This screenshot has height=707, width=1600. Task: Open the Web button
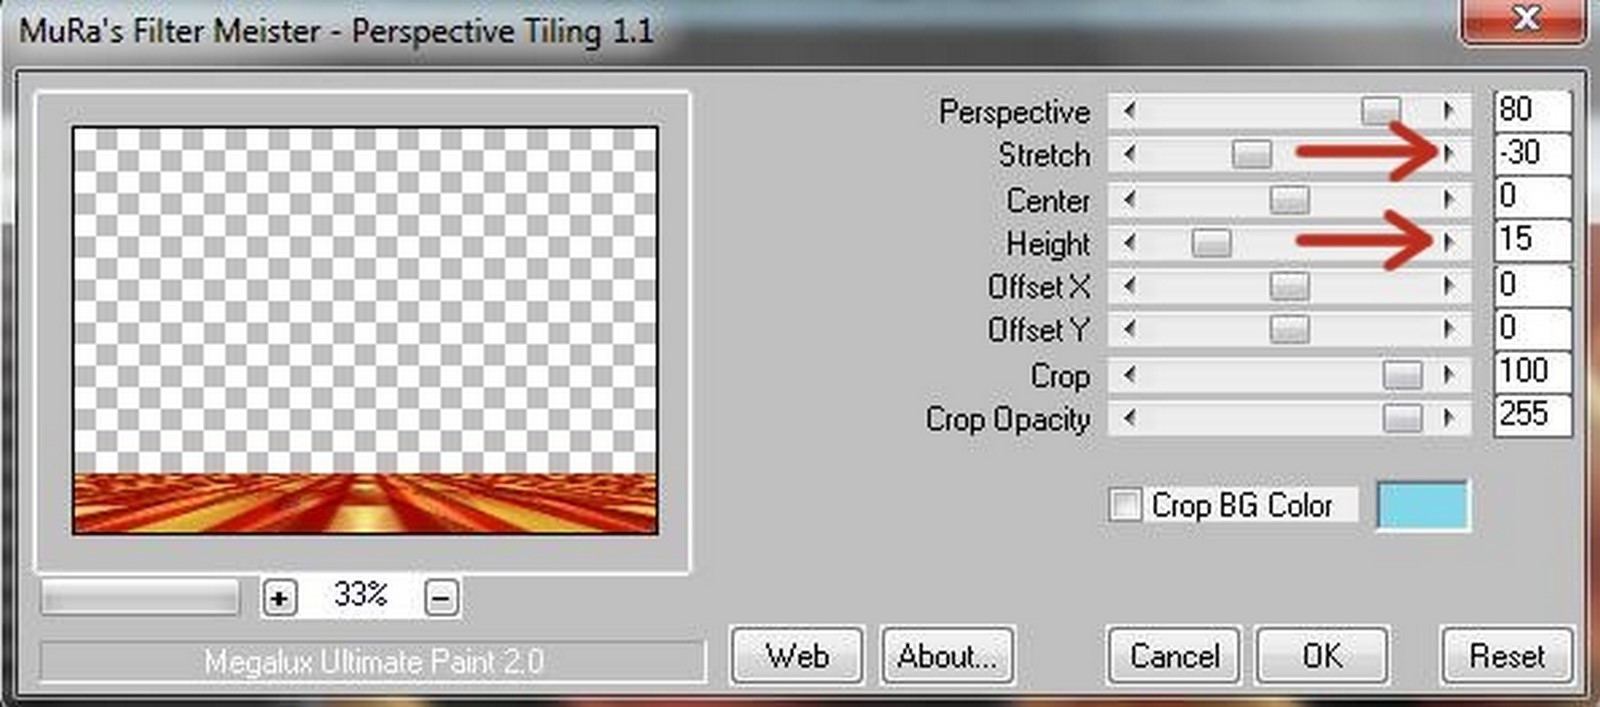tap(796, 656)
